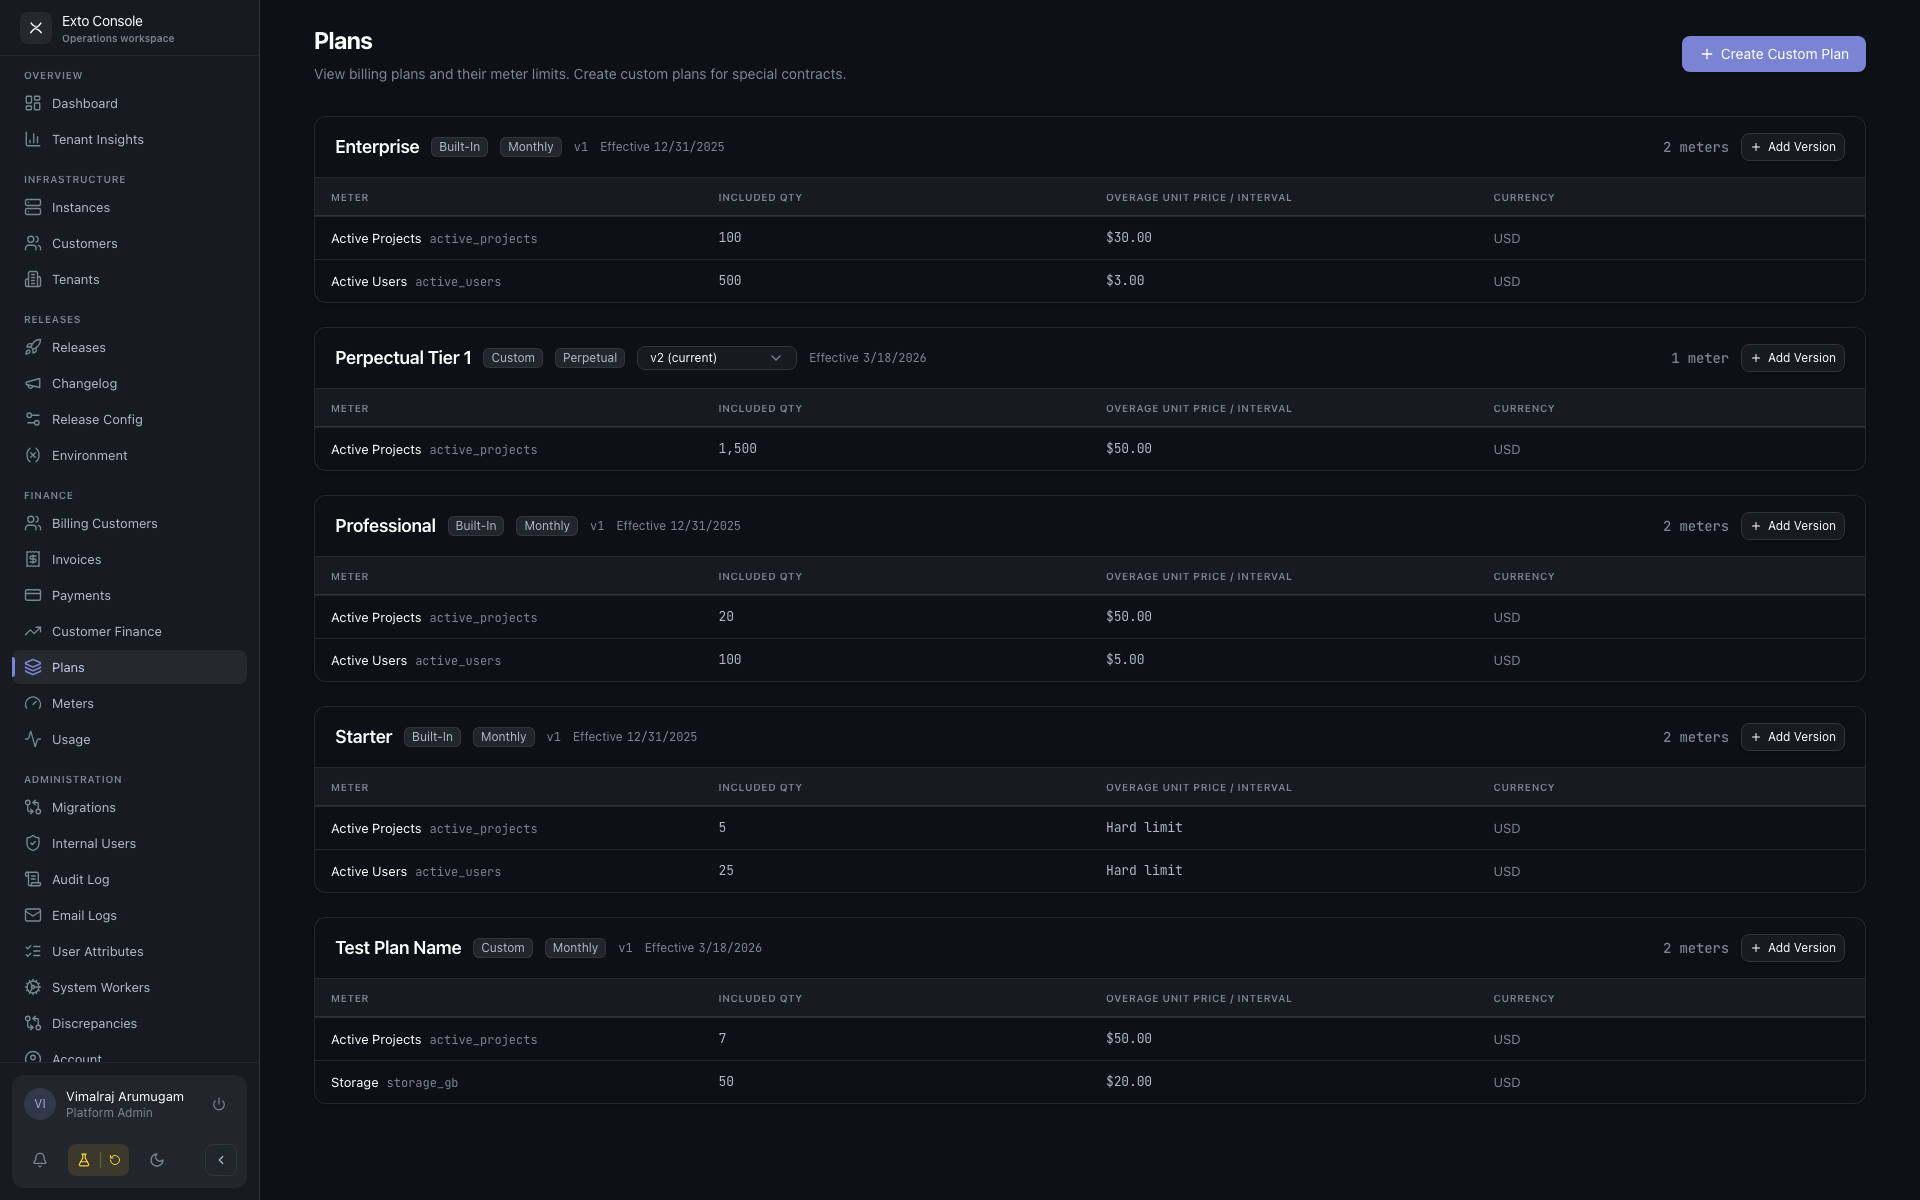Open Releases rocket icon
Viewport: 1920px width, 1200px height.
pyautogui.click(x=33, y=347)
